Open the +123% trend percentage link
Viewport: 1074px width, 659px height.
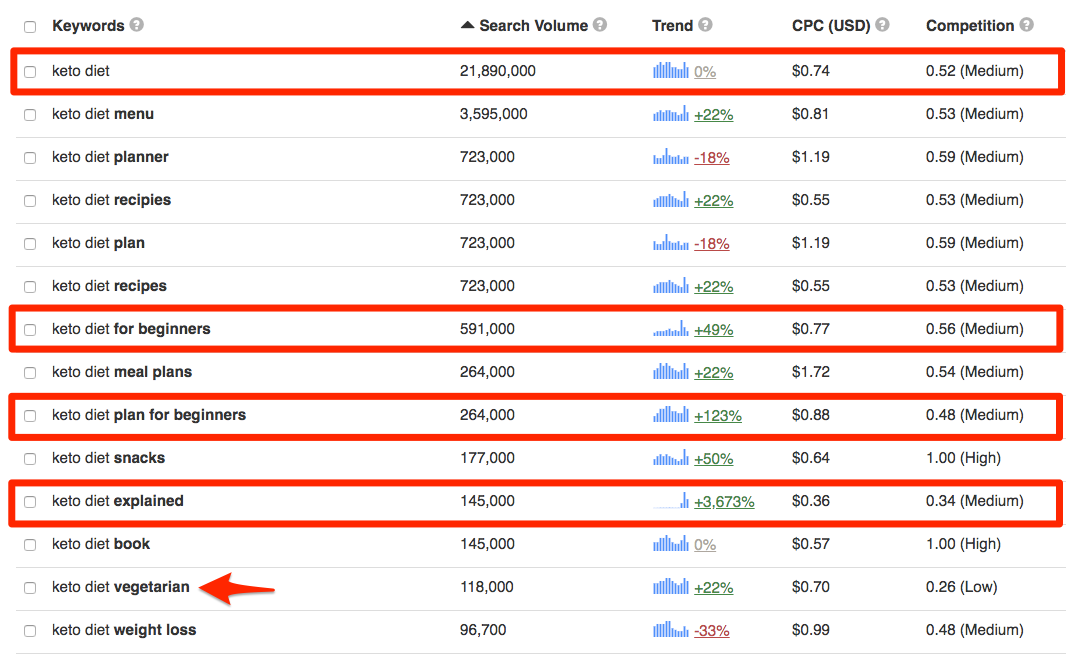(717, 416)
